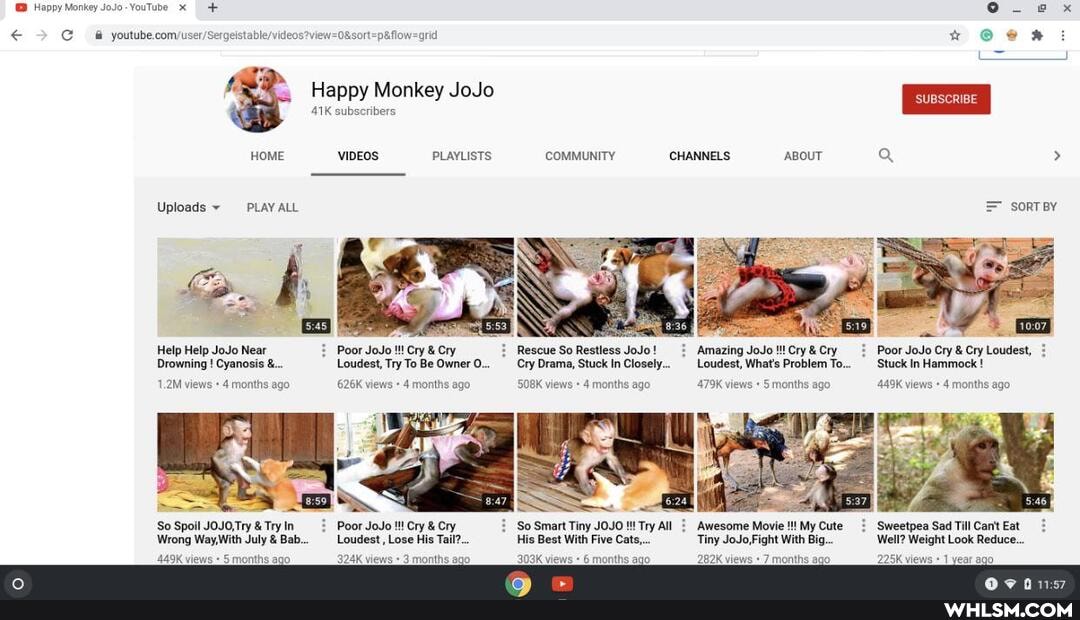
Task: Open a new browser tab with plus icon
Action: (213, 8)
